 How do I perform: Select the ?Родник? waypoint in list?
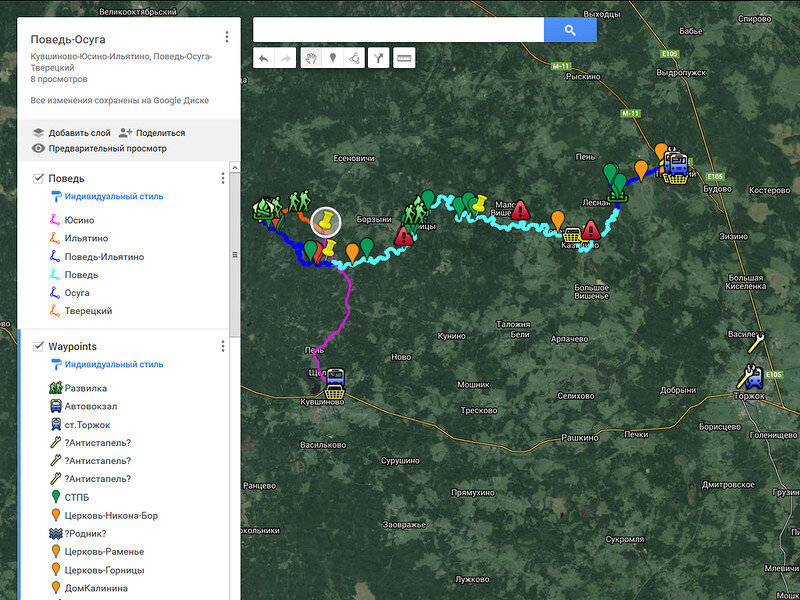coord(85,534)
